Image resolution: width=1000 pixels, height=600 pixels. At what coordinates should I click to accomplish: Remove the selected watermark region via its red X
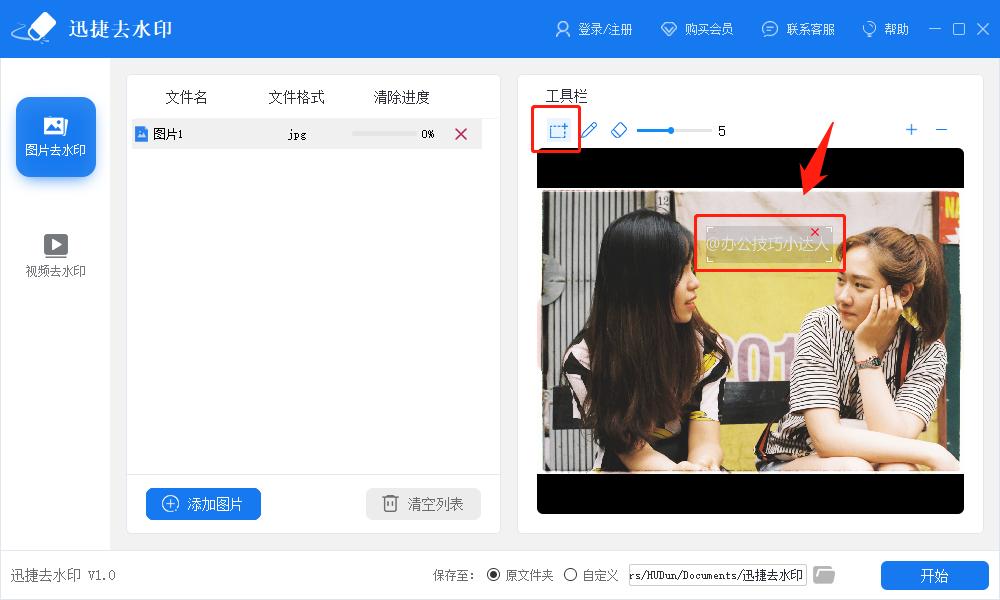(817, 231)
